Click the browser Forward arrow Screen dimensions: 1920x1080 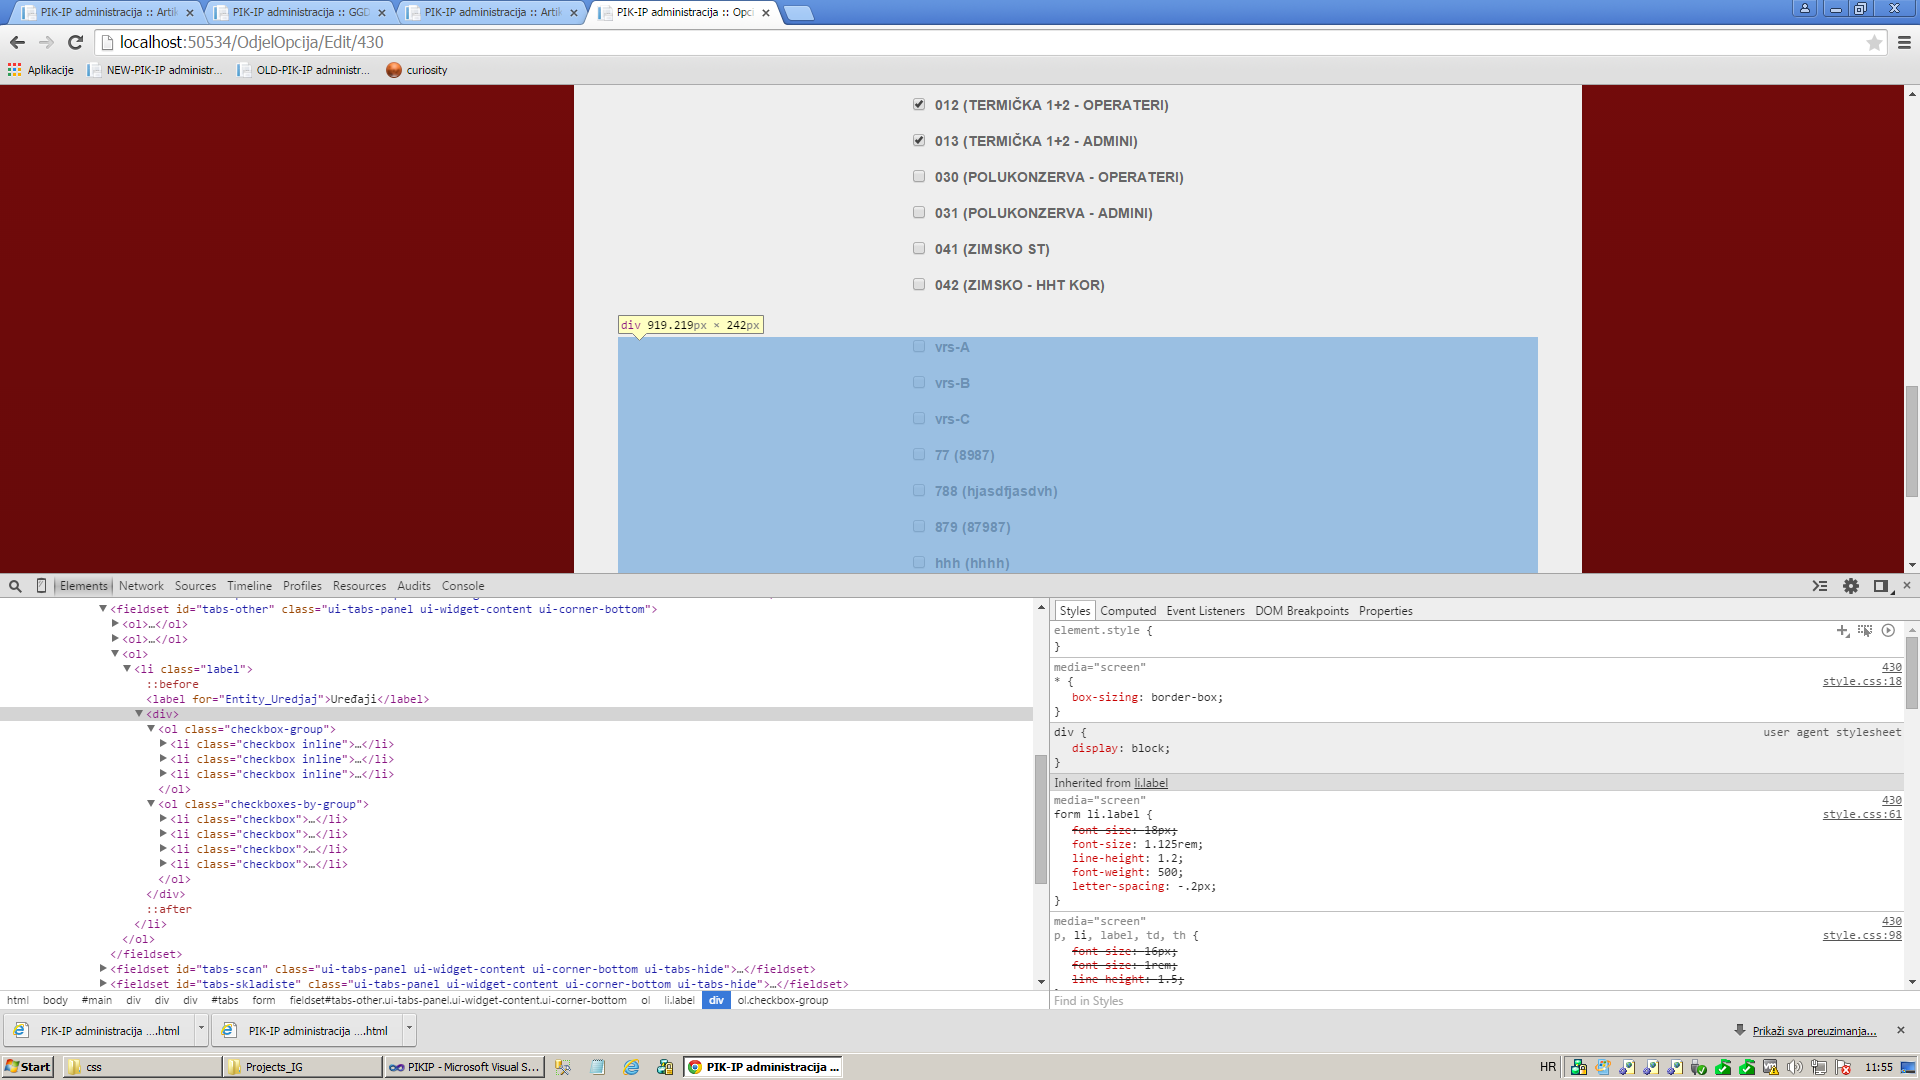(46, 42)
